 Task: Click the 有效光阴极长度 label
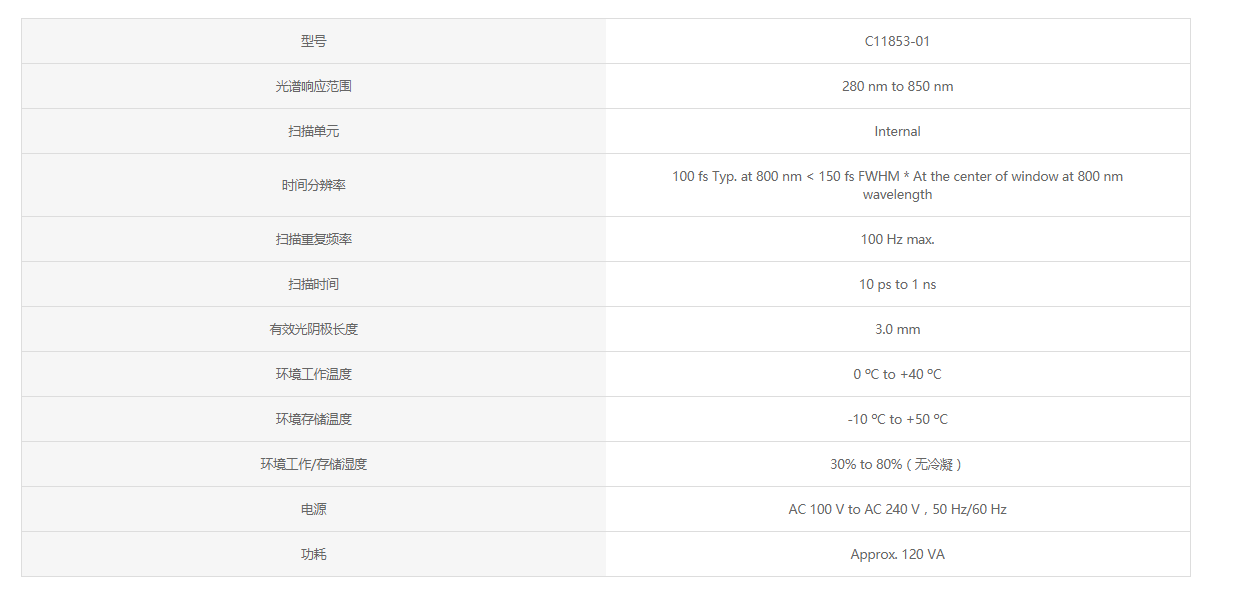point(313,329)
